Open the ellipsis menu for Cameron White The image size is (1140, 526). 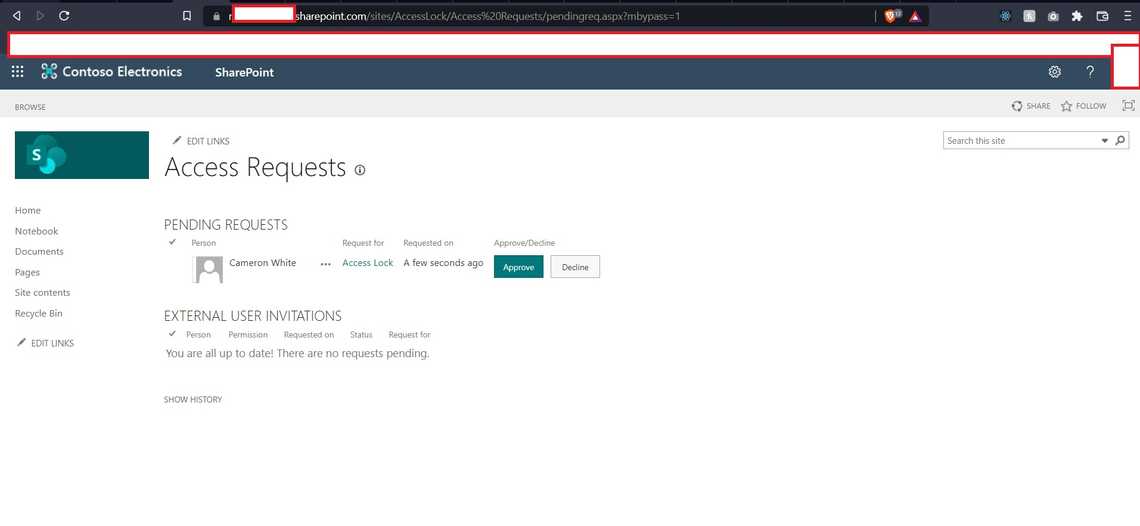point(326,264)
